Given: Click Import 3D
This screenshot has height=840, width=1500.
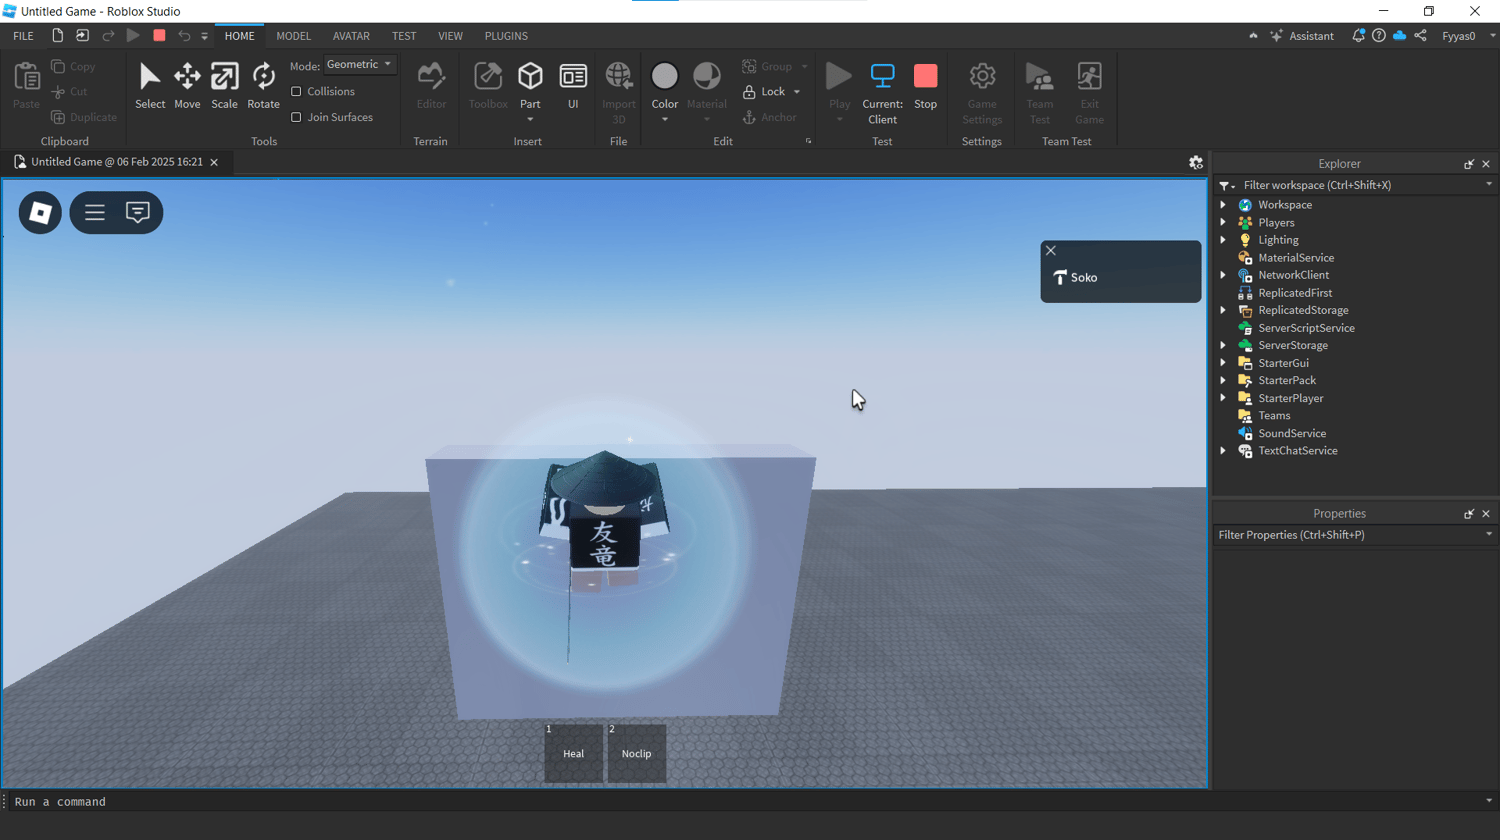Looking at the screenshot, I should (618, 92).
